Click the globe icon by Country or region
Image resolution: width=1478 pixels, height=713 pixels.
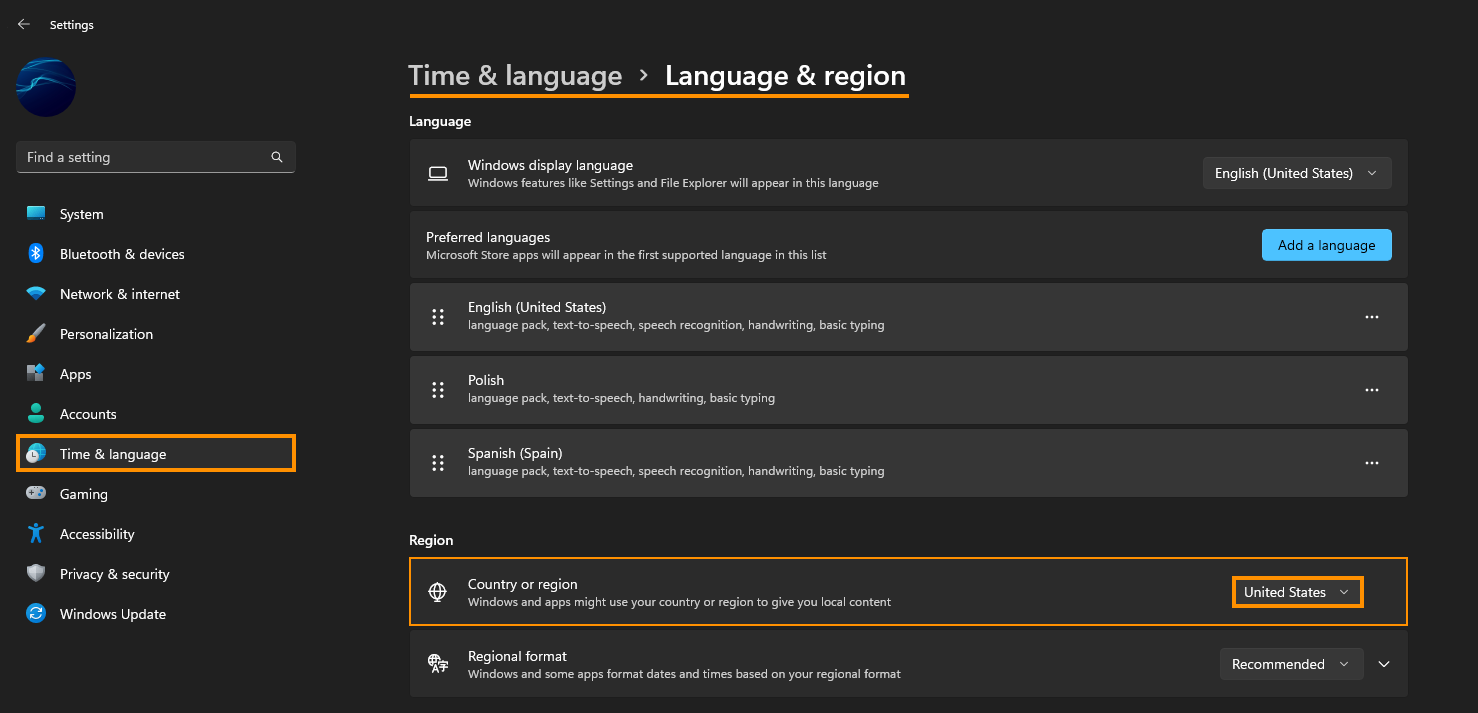tap(437, 592)
